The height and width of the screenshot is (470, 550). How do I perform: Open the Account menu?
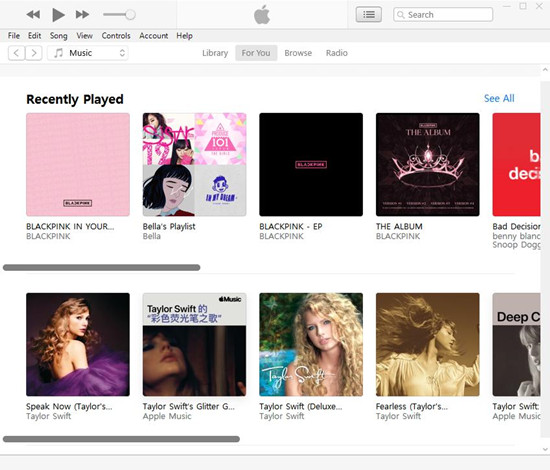pyautogui.click(x=153, y=36)
